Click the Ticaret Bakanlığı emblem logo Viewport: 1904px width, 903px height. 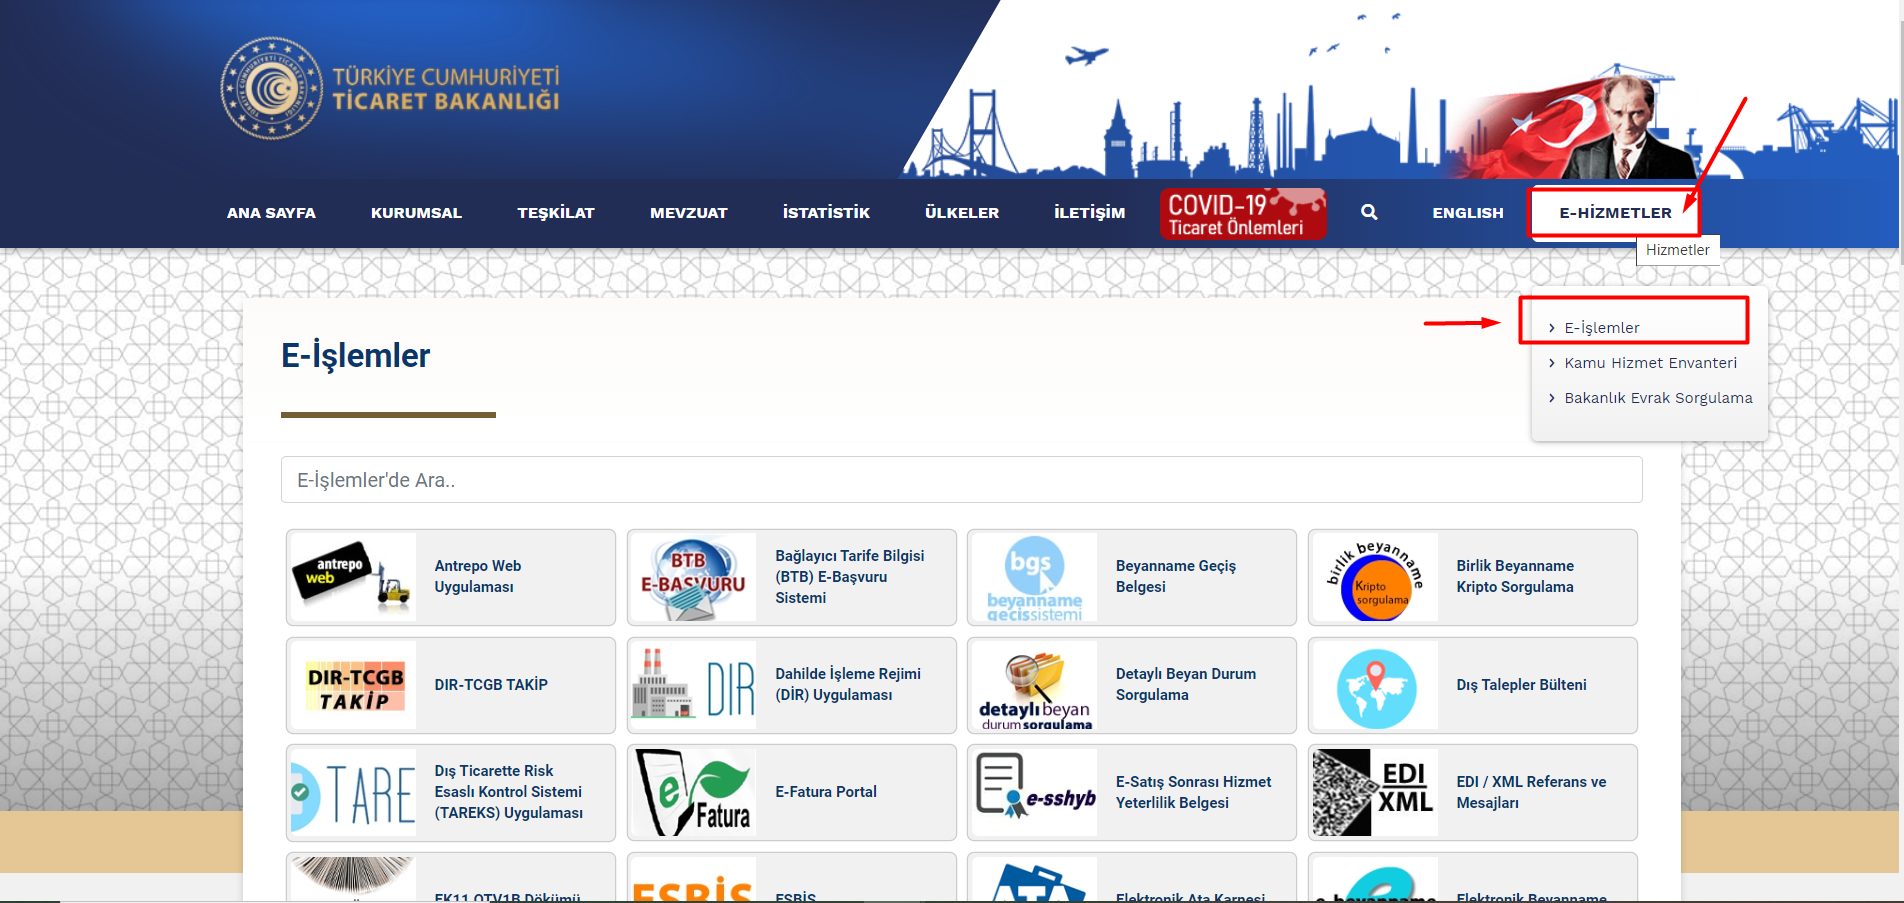271,88
